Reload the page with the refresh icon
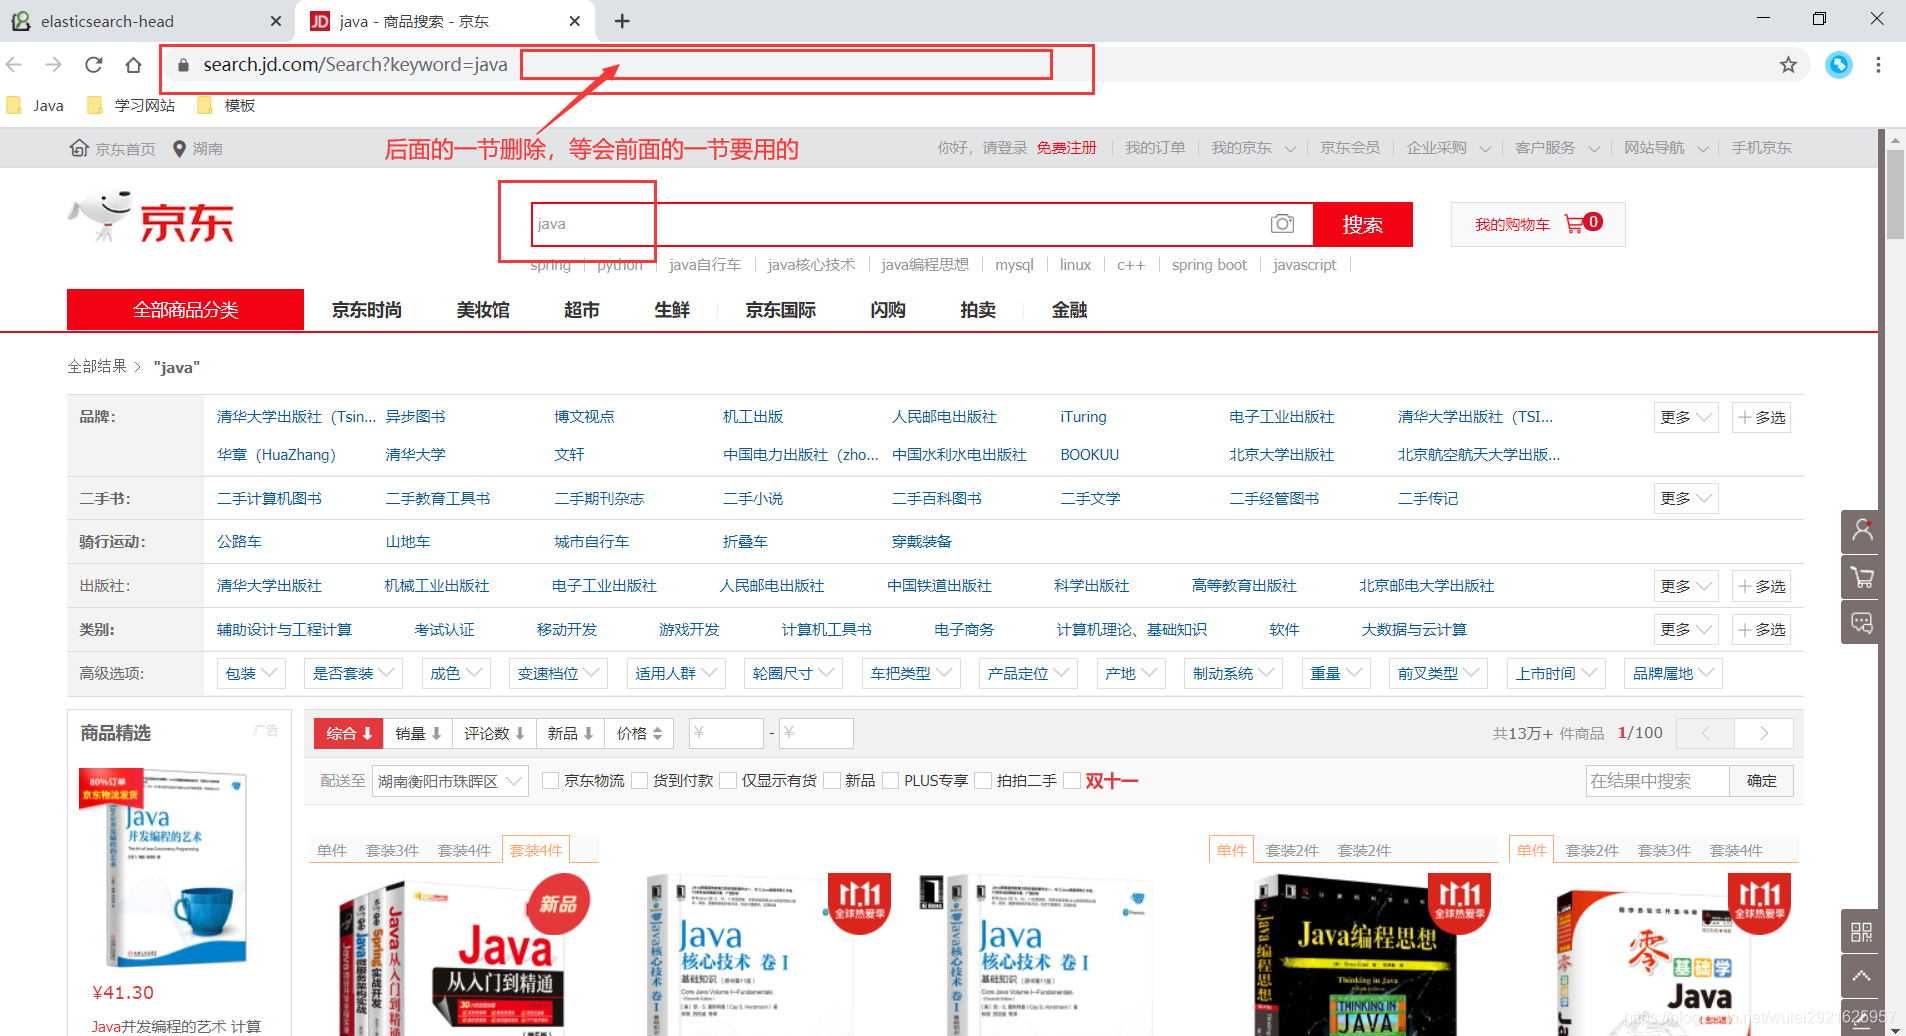 (94, 65)
